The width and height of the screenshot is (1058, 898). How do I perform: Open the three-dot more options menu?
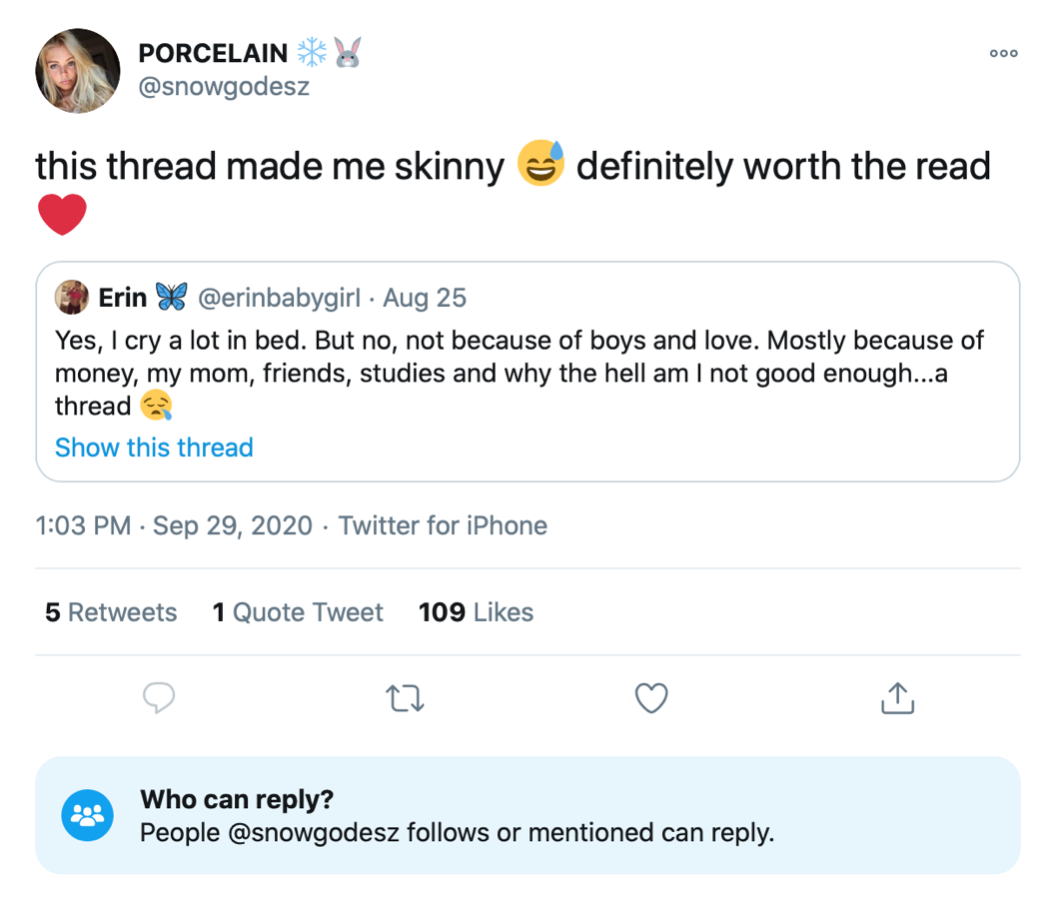tap(1003, 53)
